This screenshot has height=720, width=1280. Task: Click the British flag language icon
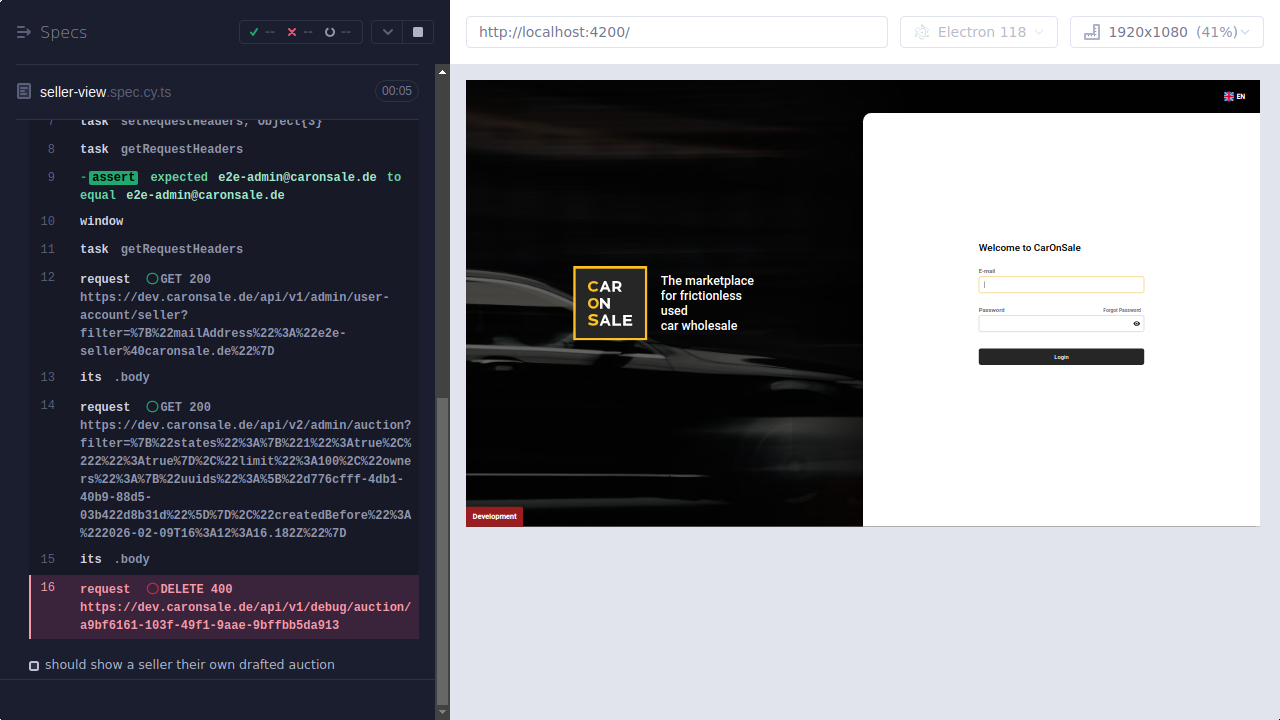(x=1228, y=96)
